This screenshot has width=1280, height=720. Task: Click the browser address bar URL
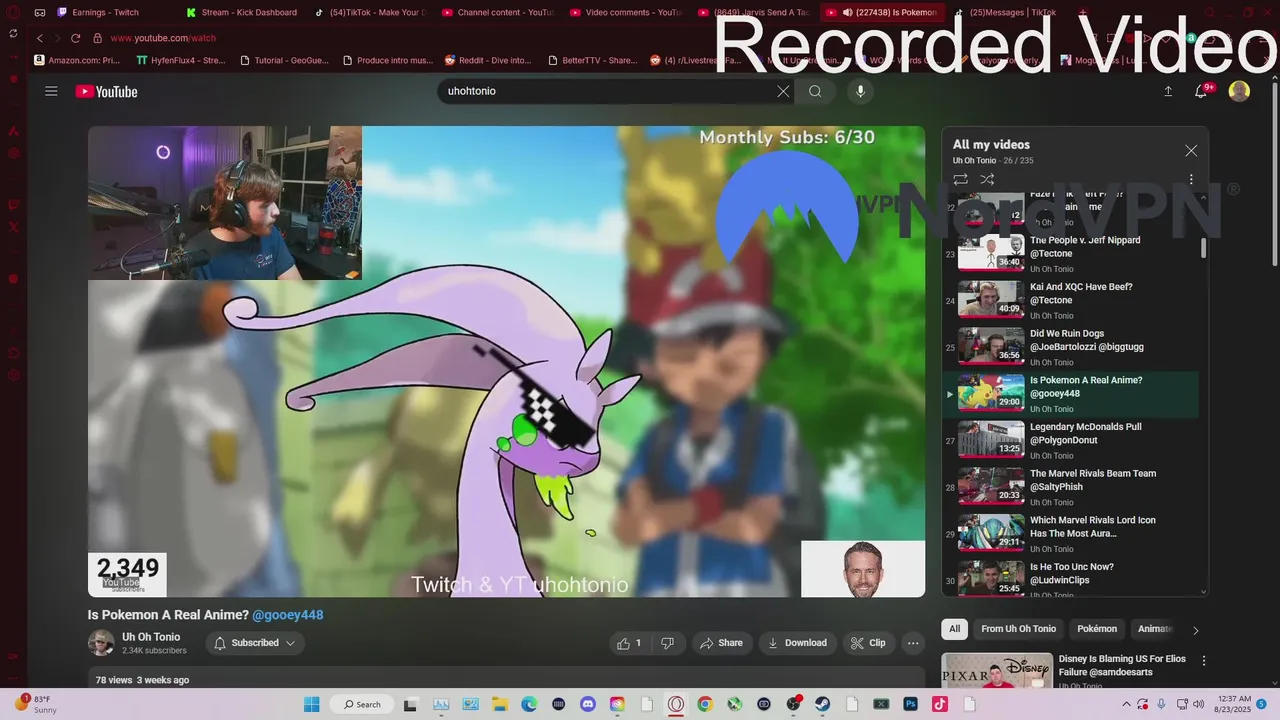[x=163, y=38]
